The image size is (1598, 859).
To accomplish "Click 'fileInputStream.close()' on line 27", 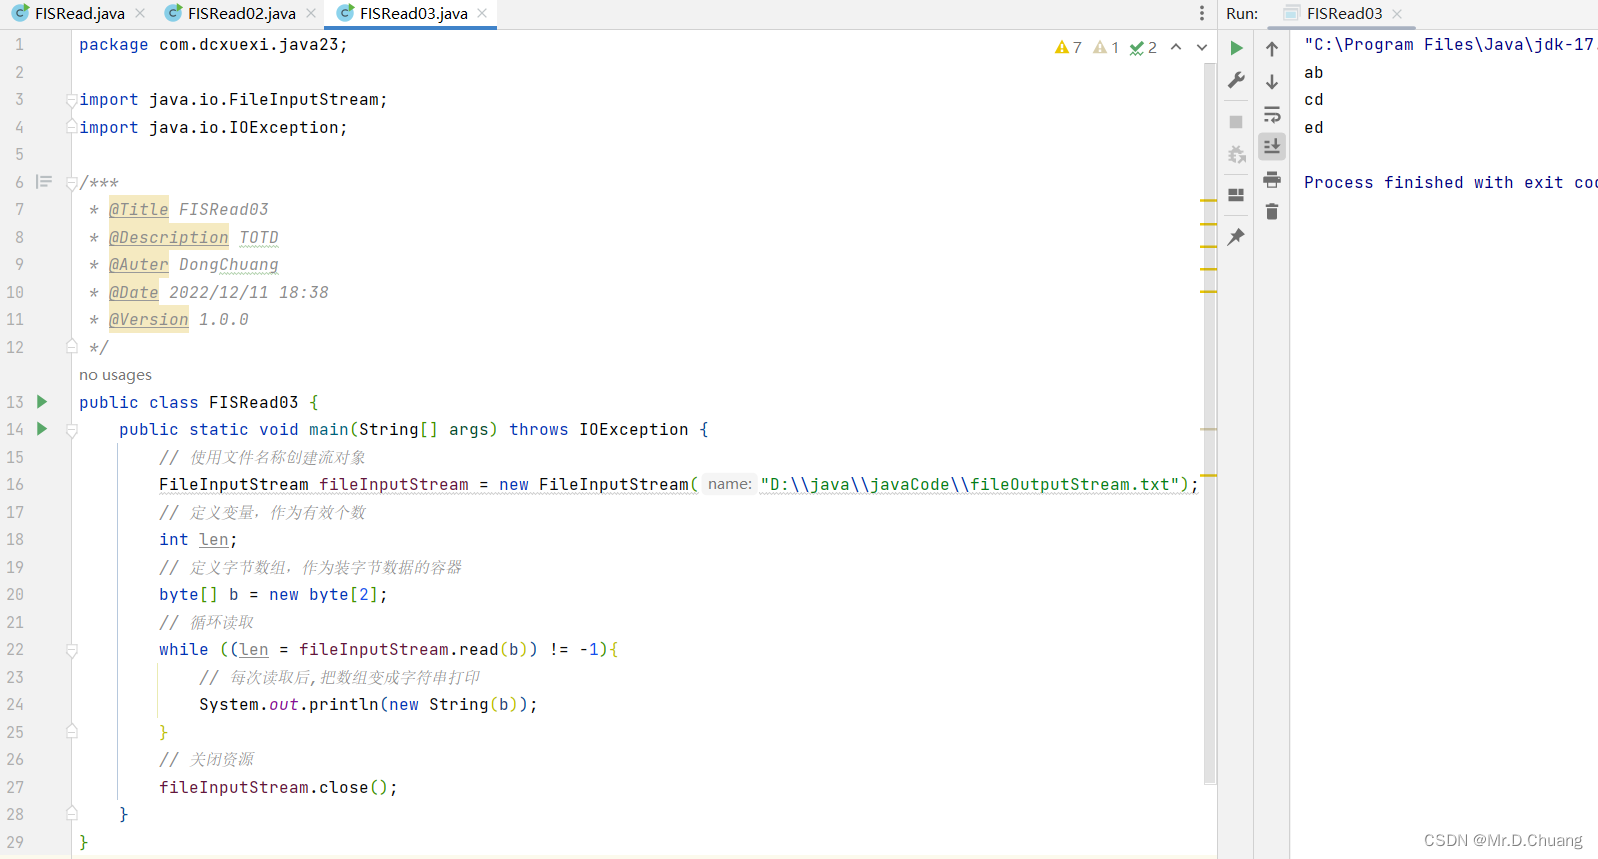I will pyautogui.click(x=278, y=787).
